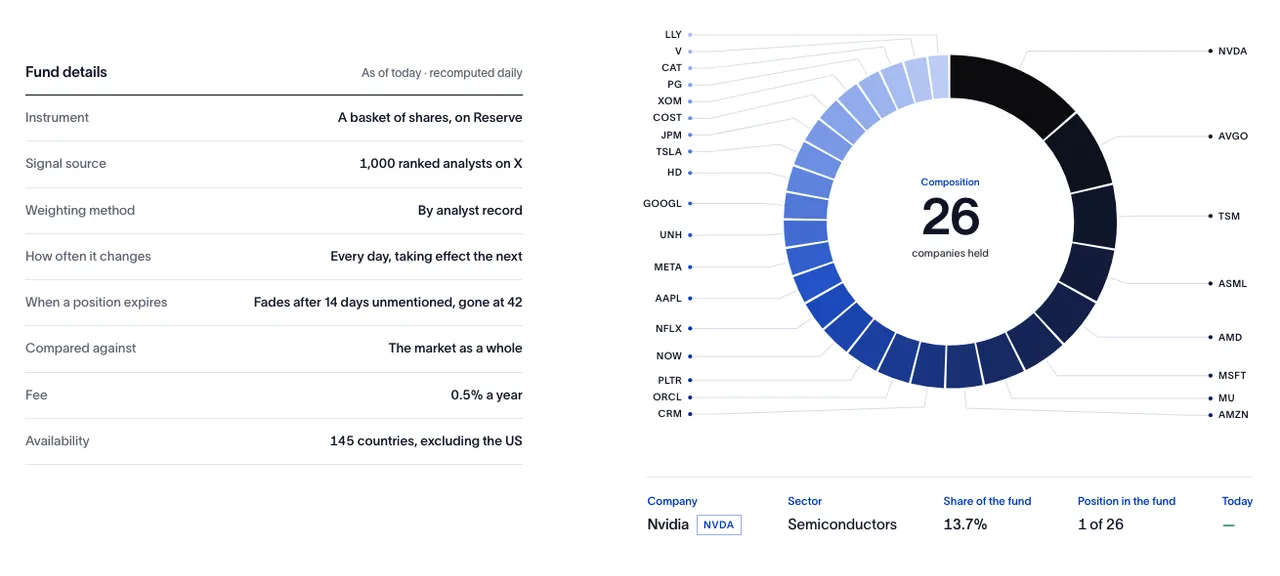
Task: Click the LLY ticker label
Action: [x=673, y=35]
